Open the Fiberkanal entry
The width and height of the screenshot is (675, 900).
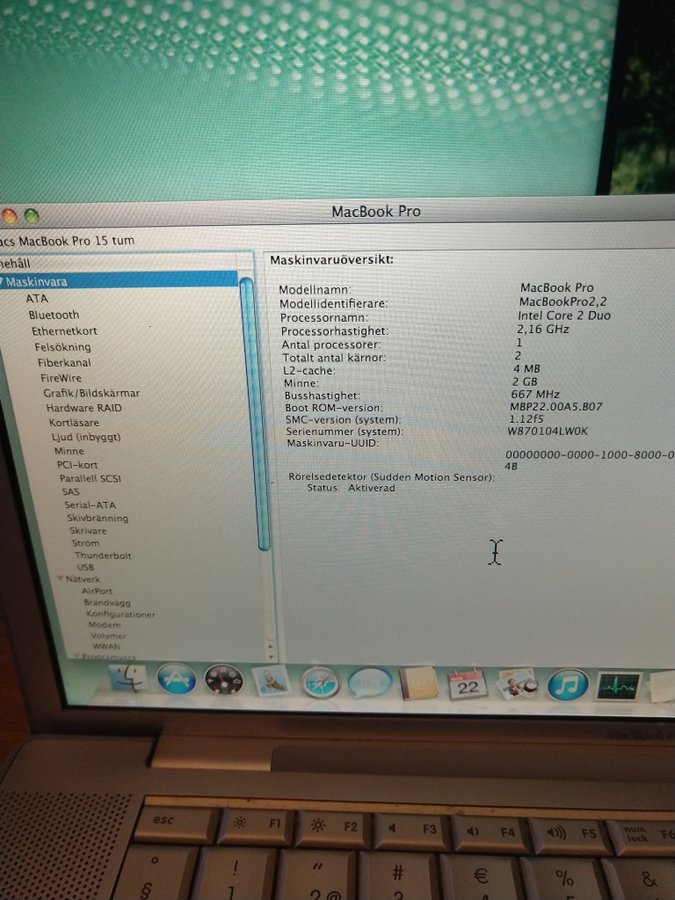64,363
